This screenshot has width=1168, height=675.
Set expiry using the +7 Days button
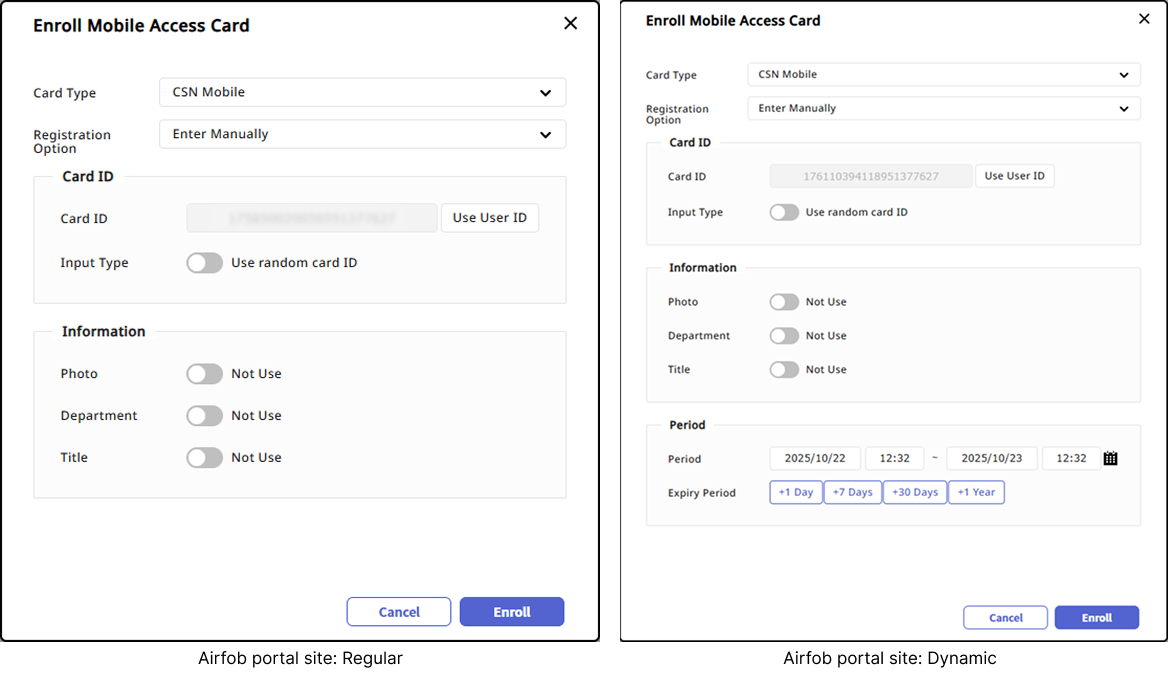852,492
